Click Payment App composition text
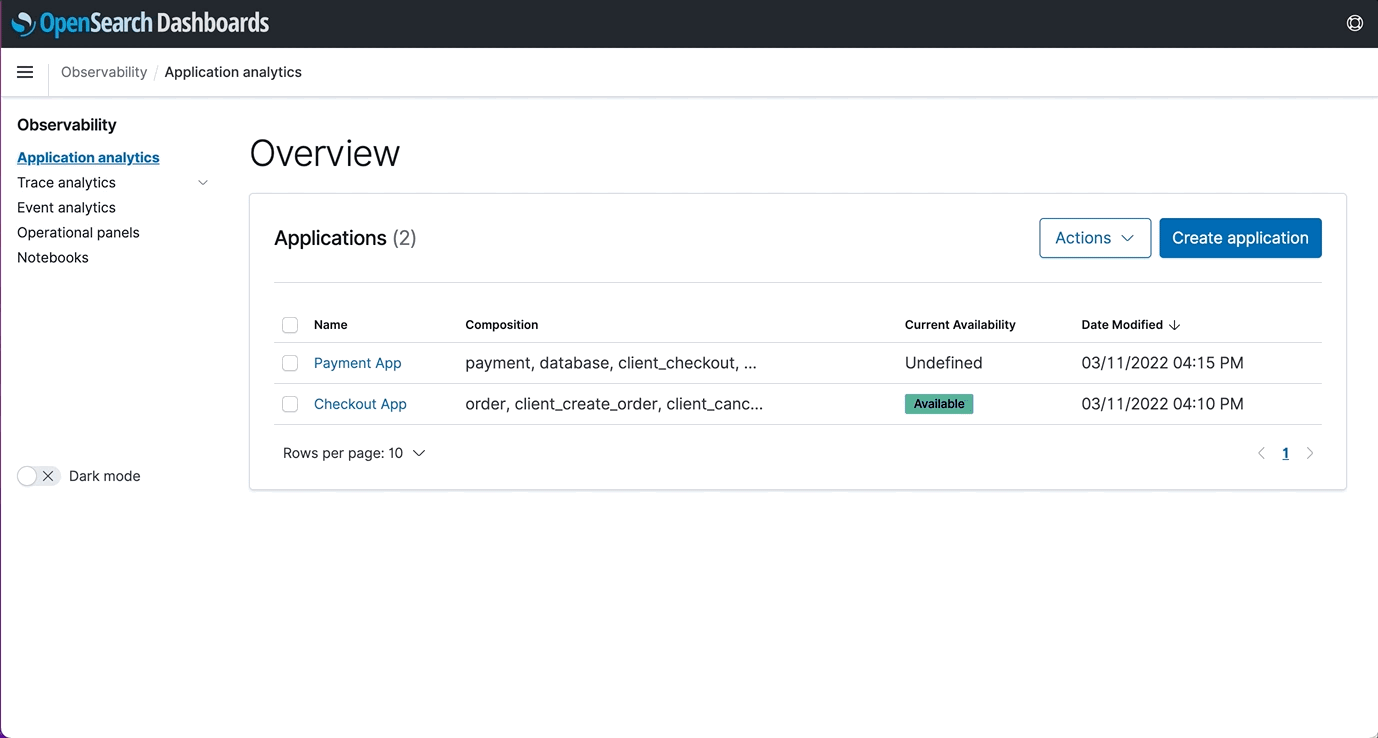The width and height of the screenshot is (1378, 738). (611, 363)
